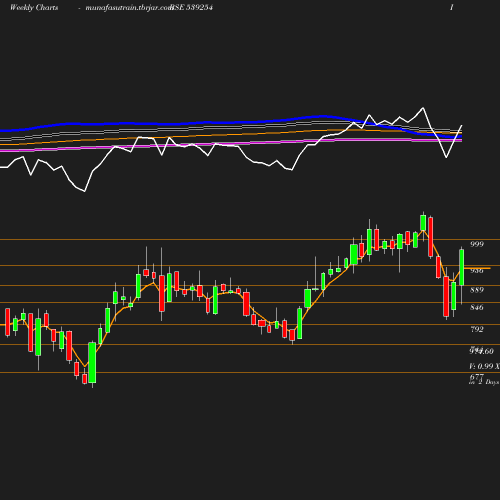Image resolution: width=500 pixels, height=500 pixels.
Task: Select the 999 price level label
Action: click(x=477, y=244)
